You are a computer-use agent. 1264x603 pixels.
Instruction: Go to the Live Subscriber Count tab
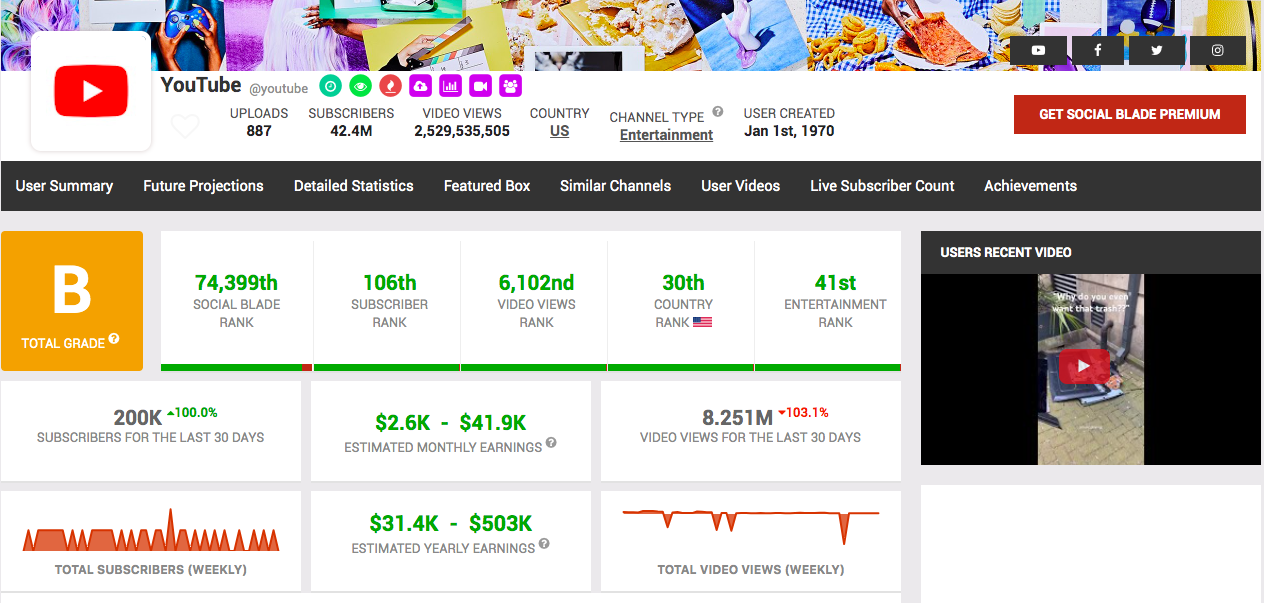point(882,186)
